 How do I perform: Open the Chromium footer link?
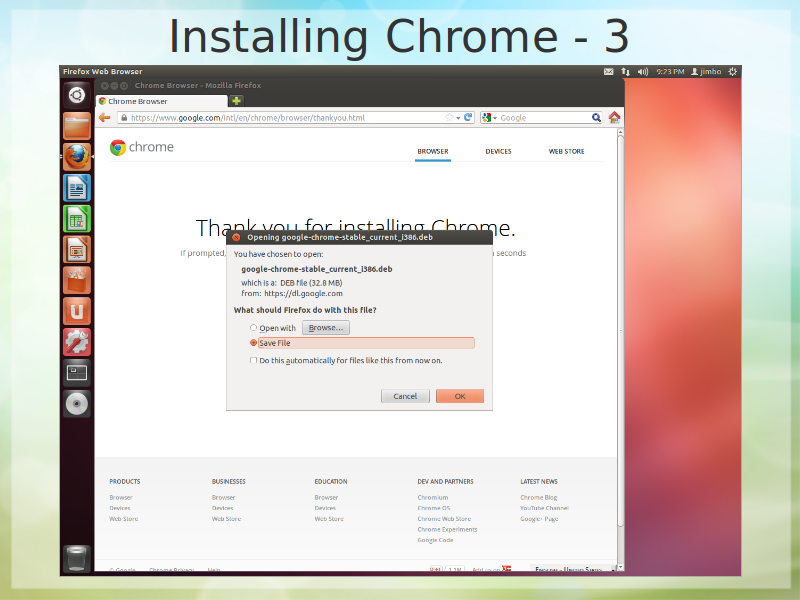433,497
